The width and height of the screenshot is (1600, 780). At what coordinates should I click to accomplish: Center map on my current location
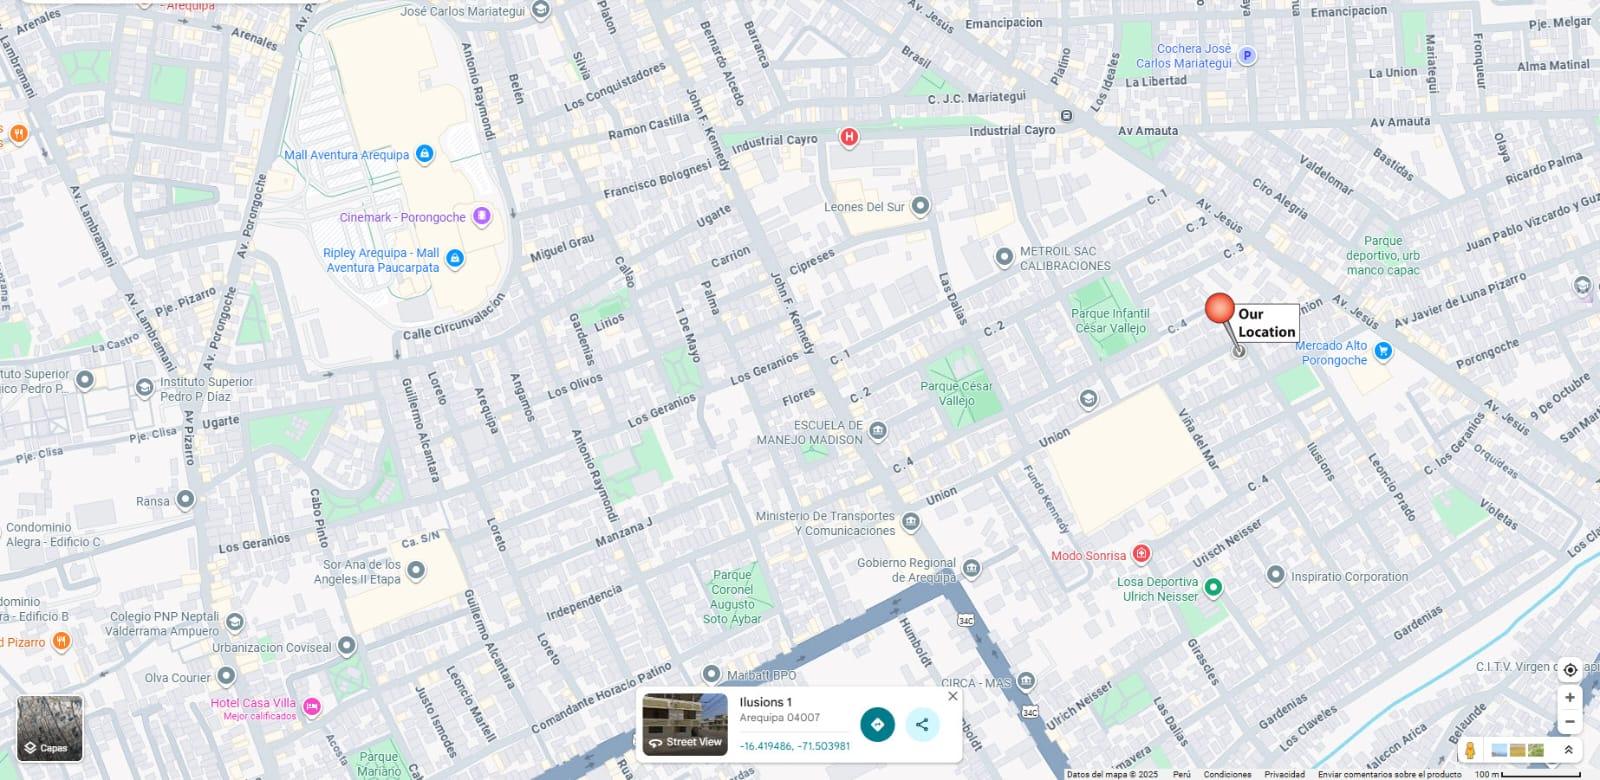(1570, 669)
